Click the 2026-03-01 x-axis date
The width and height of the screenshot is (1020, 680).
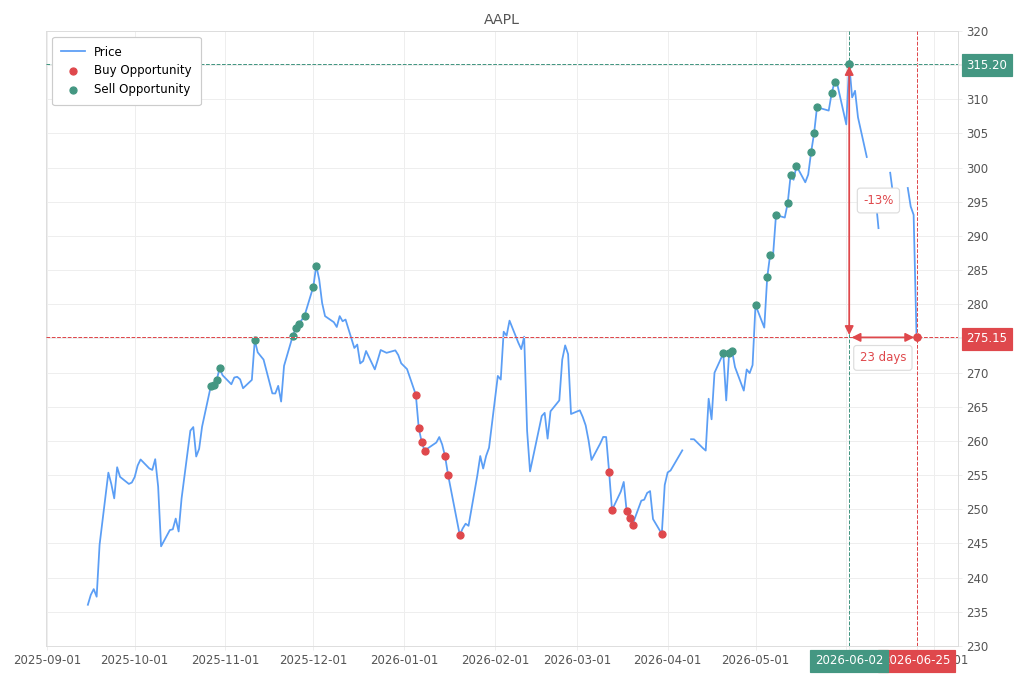pyautogui.click(x=578, y=660)
